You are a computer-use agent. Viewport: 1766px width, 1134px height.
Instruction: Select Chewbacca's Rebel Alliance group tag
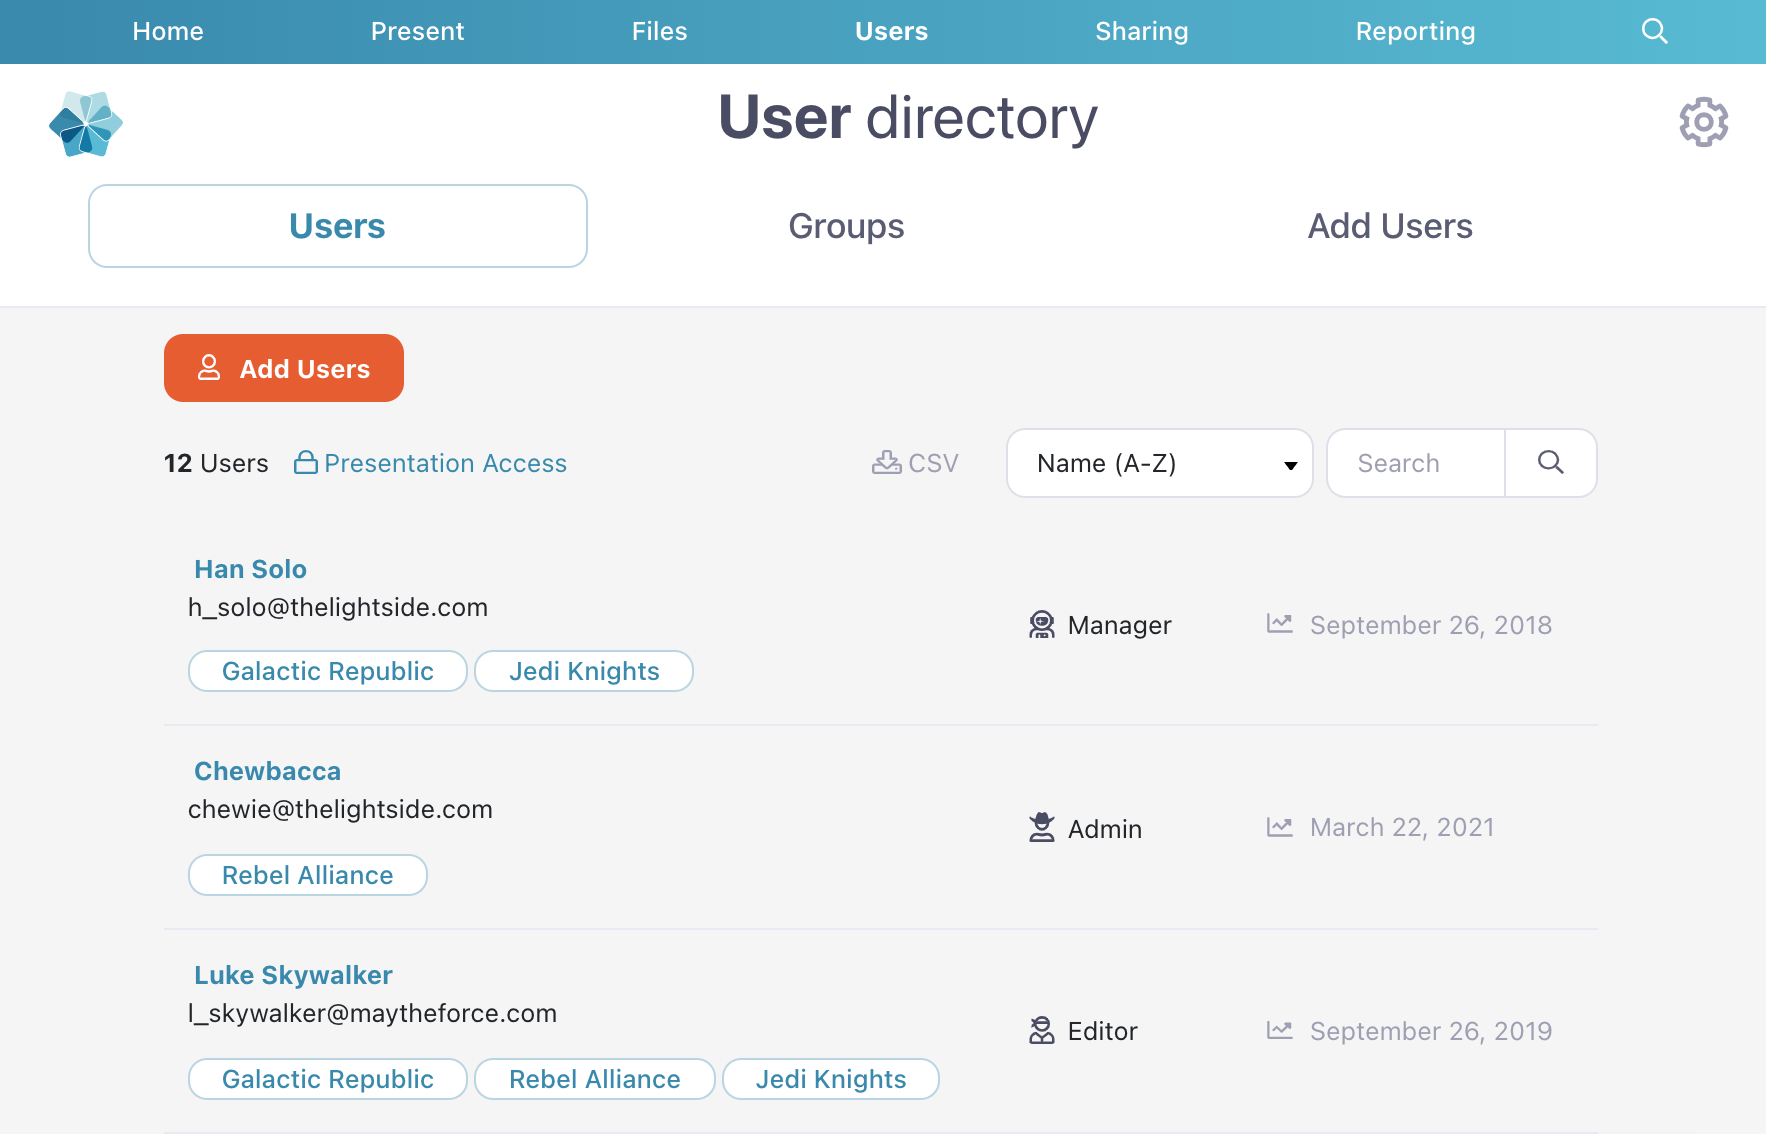pos(308,875)
